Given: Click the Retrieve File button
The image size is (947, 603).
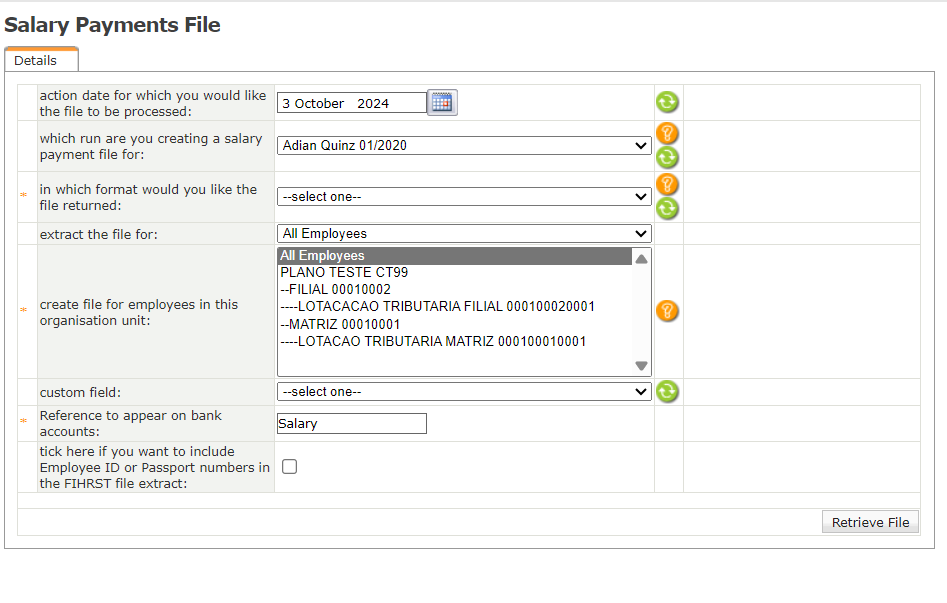Looking at the screenshot, I should point(870,522).
